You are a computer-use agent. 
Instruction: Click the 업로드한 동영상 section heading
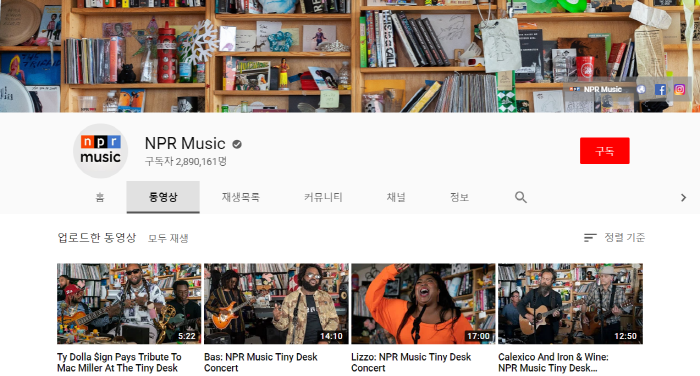(x=97, y=238)
